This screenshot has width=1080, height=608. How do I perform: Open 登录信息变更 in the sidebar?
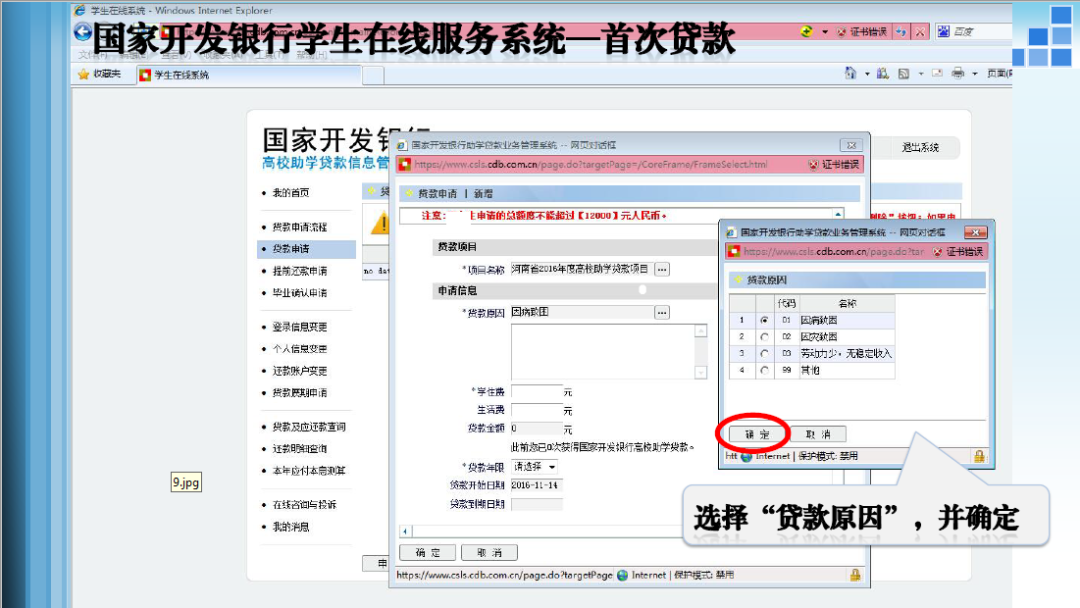click(300, 327)
